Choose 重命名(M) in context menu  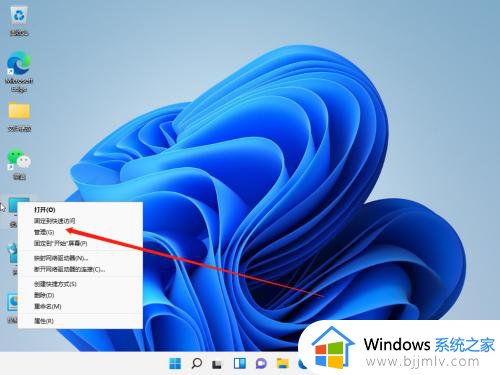click(80, 306)
